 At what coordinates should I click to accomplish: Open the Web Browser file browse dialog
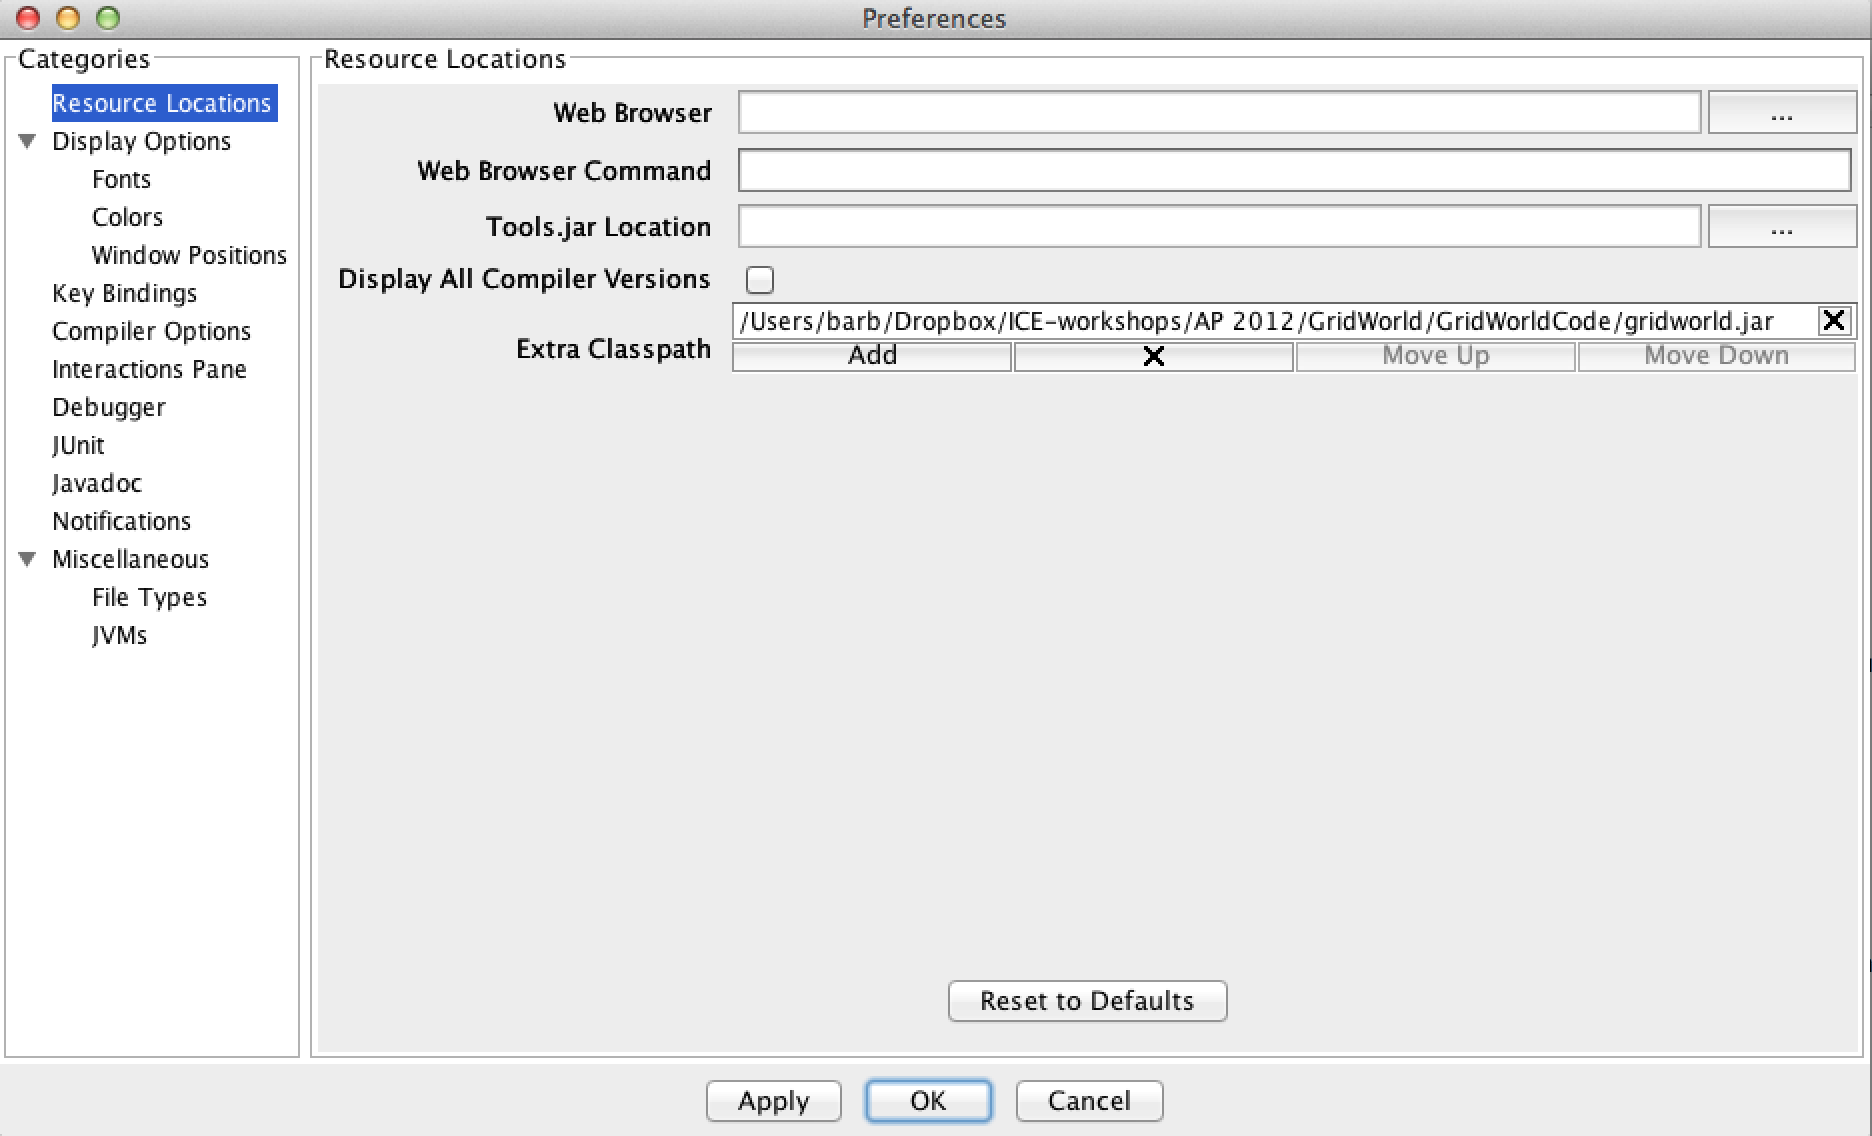click(x=1781, y=113)
